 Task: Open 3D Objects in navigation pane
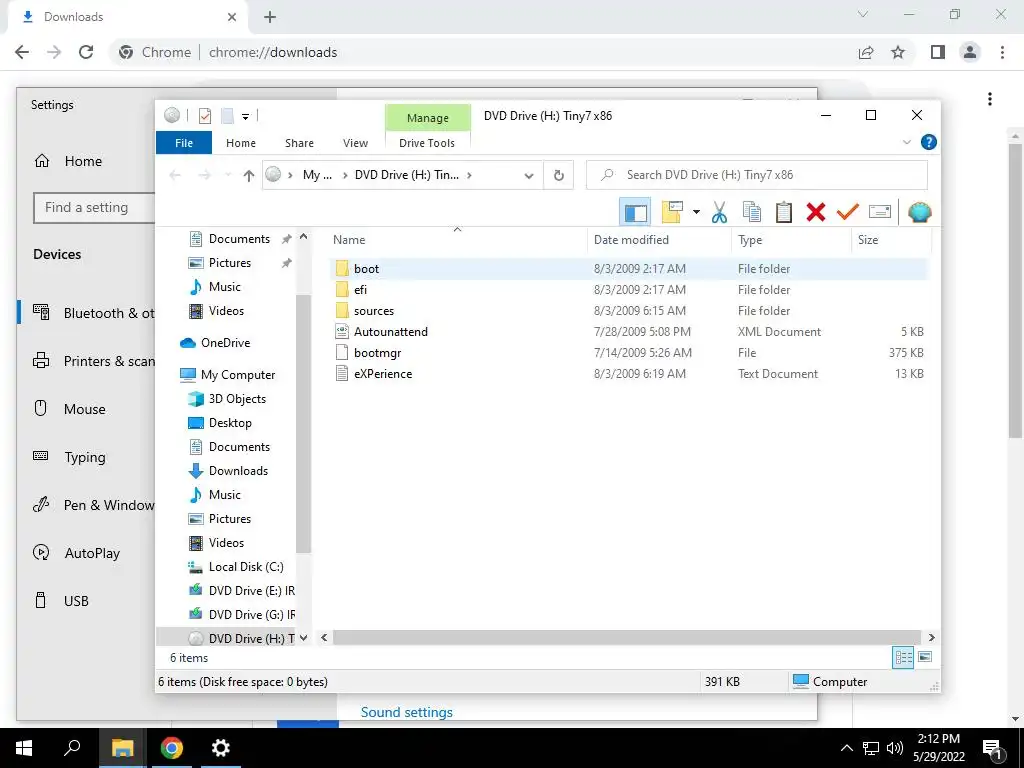tap(237, 398)
